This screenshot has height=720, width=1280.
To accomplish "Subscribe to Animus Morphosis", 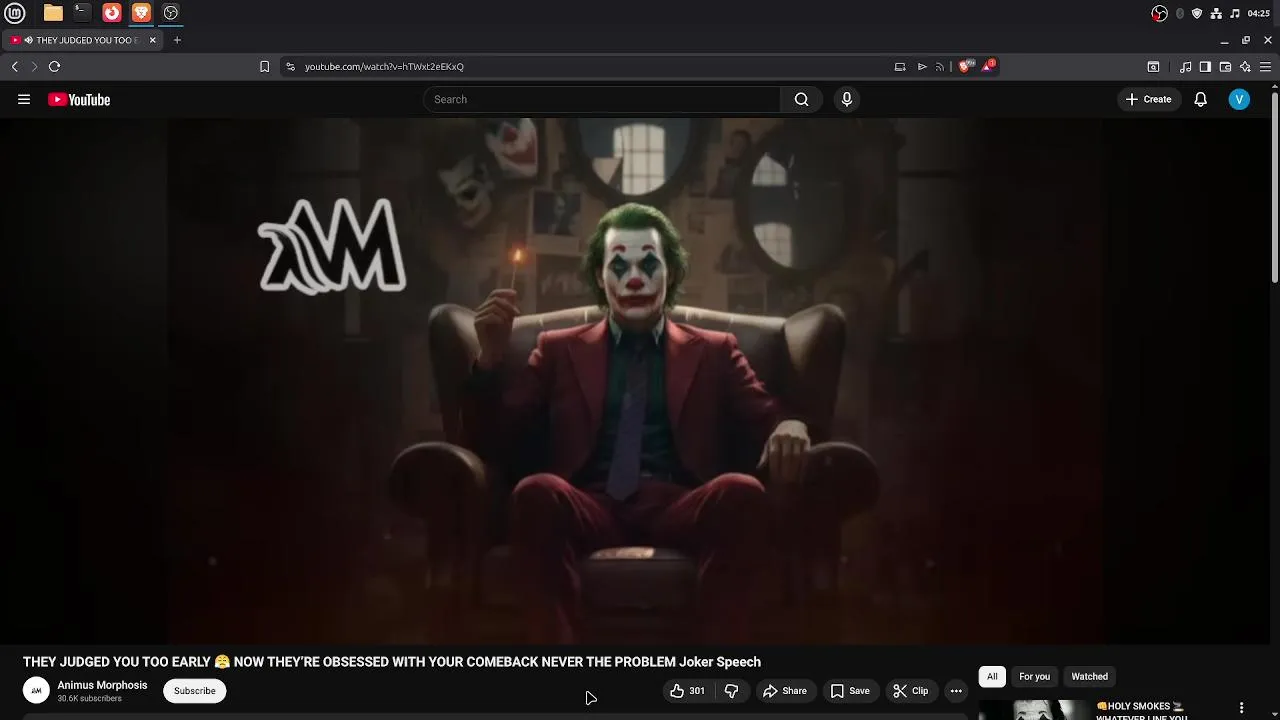I will click(x=195, y=691).
